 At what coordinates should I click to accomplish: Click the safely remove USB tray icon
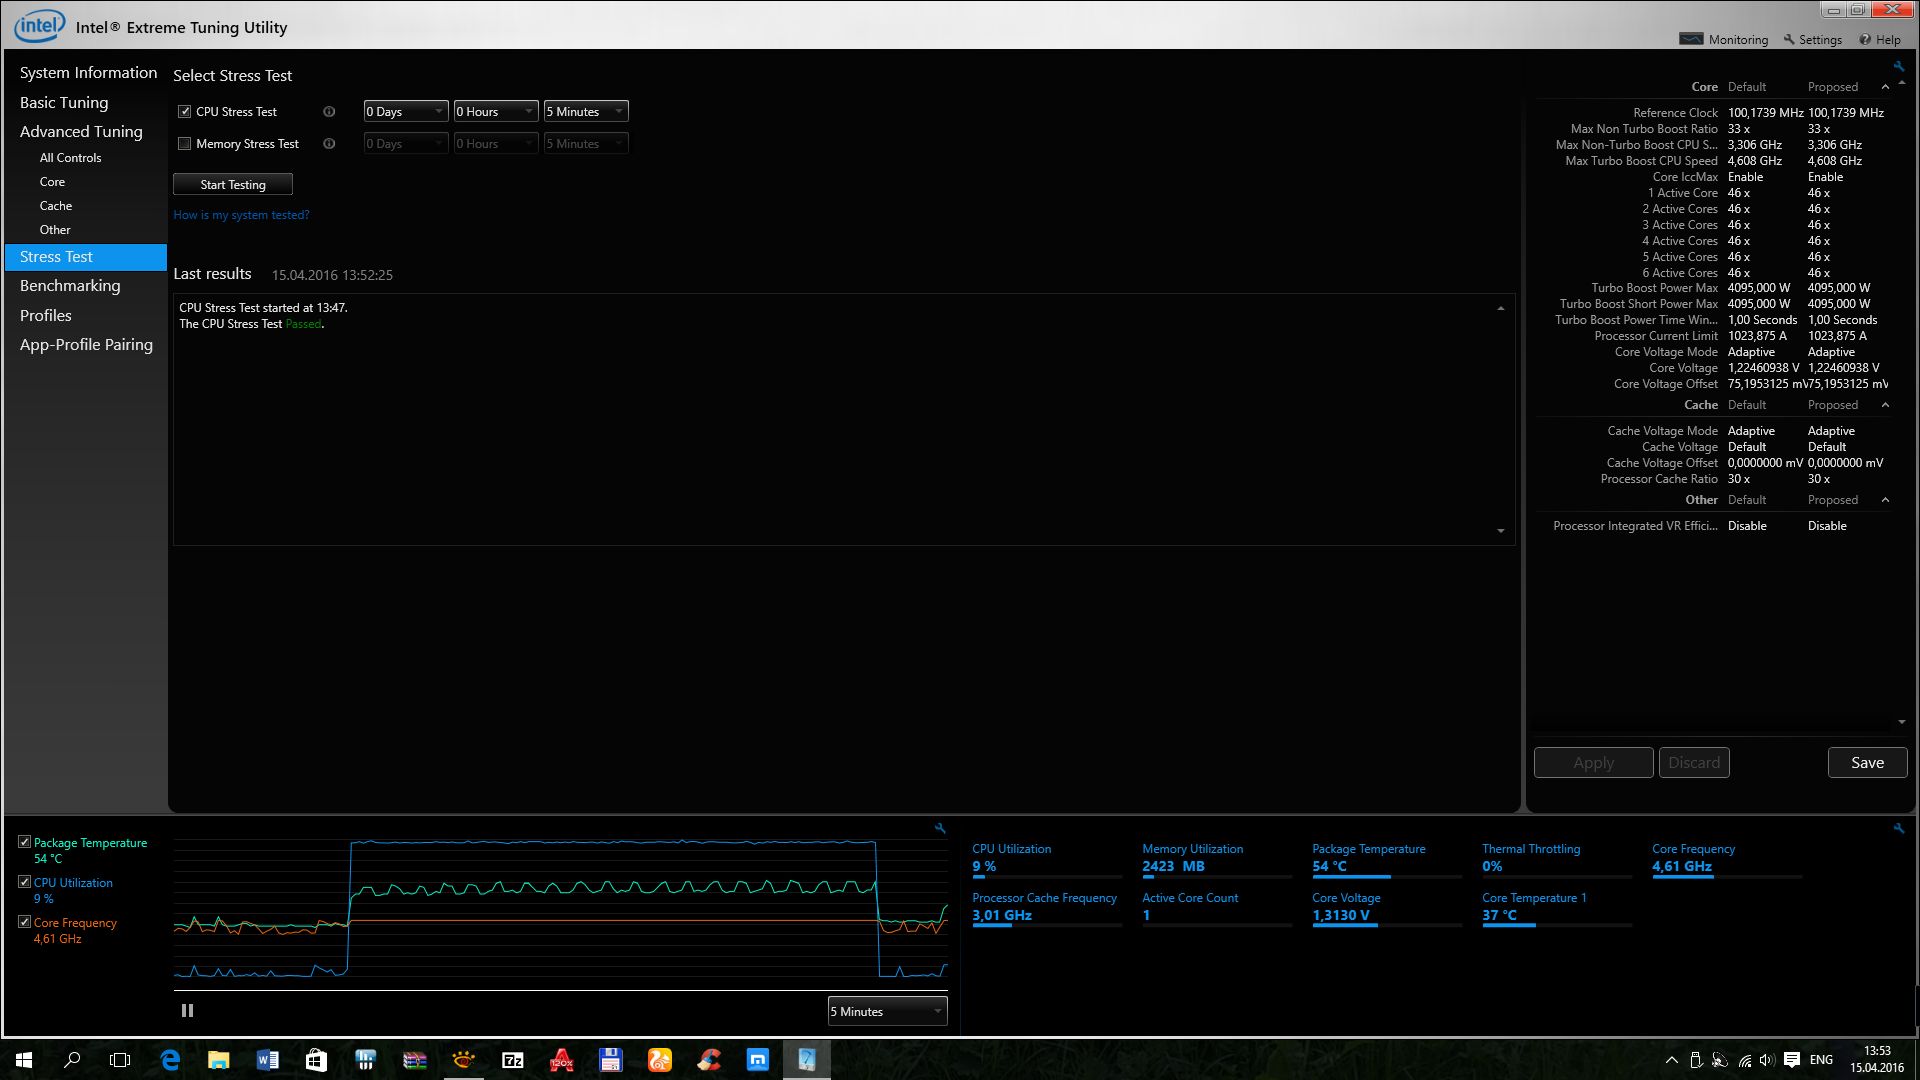pyautogui.click(x=1696, y=1060)
